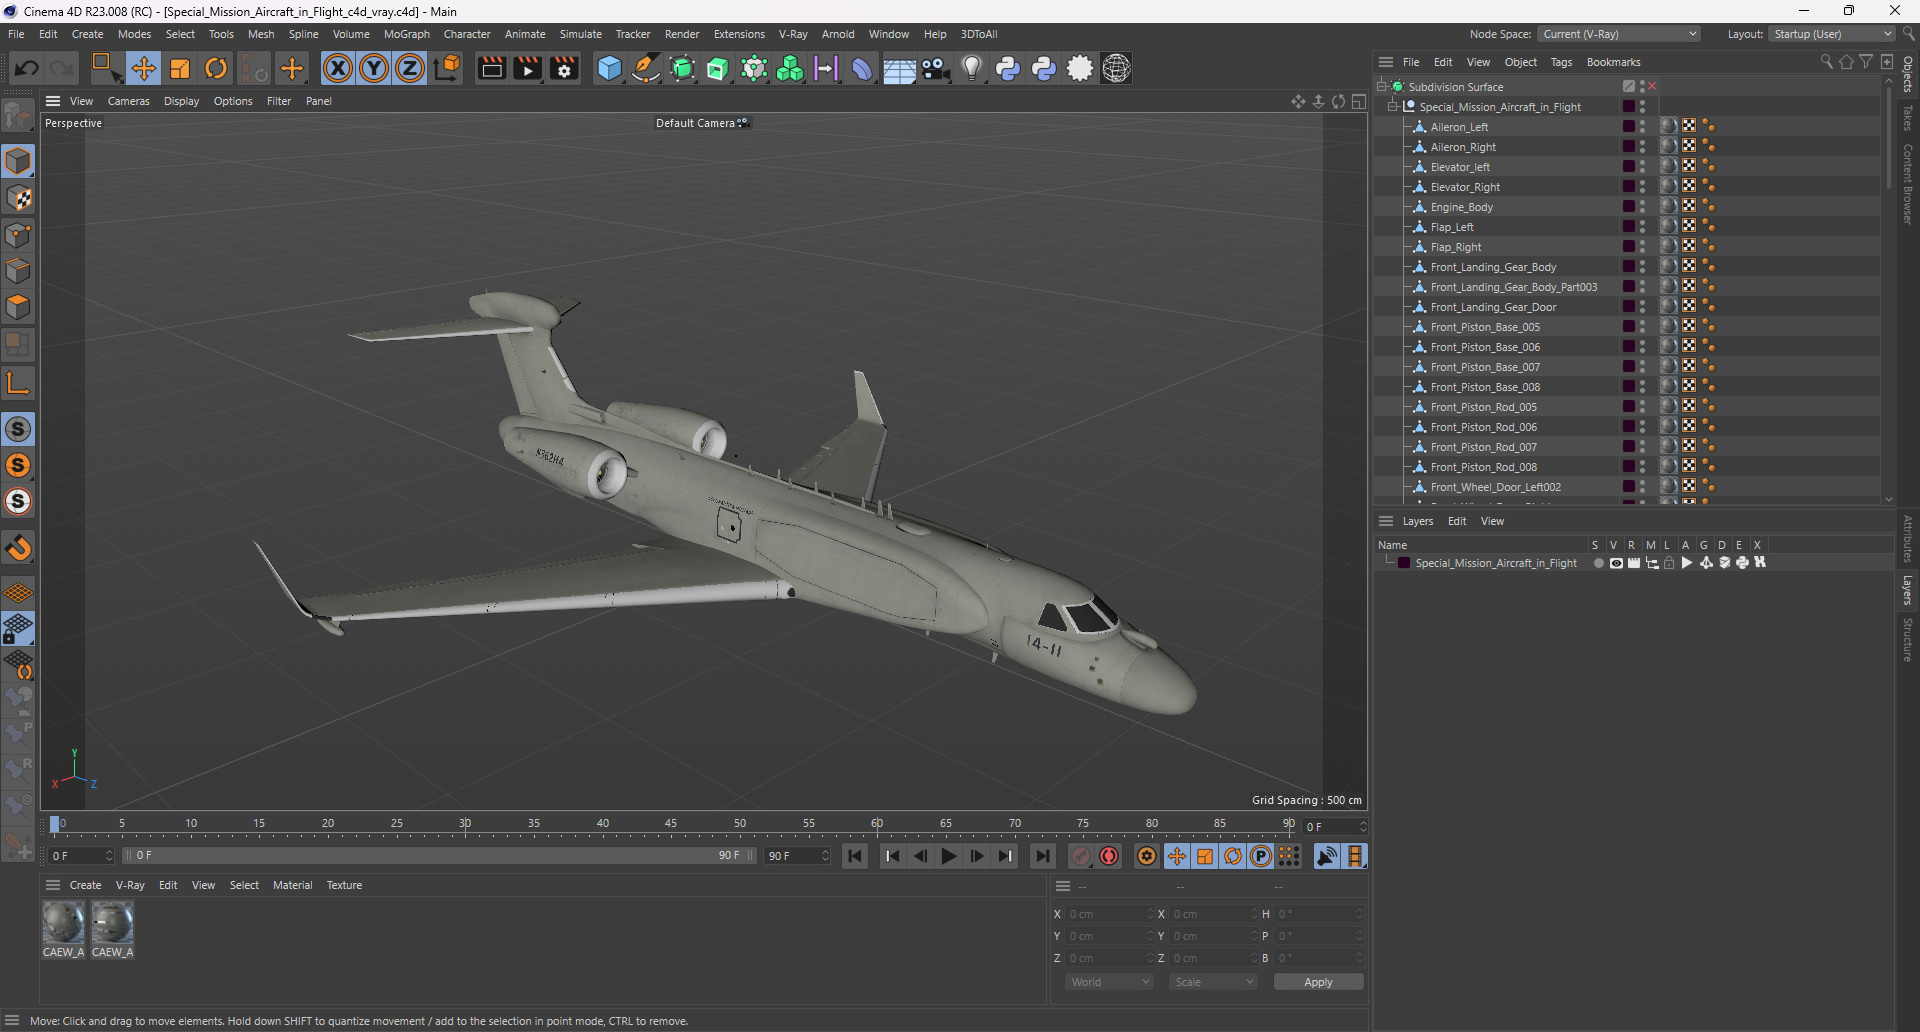Toggle viewport layout maximize icon
1920x1032 pixels.
(1359, 101)
